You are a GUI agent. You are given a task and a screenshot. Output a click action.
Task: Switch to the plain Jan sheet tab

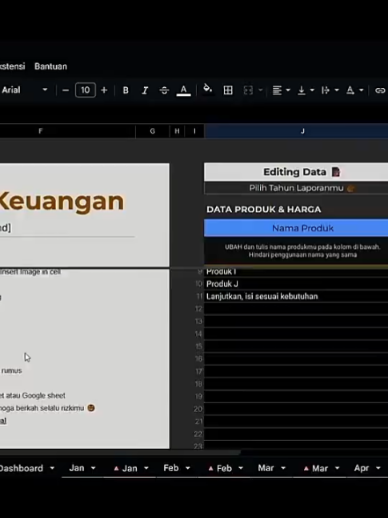click(x=77, y=468)
